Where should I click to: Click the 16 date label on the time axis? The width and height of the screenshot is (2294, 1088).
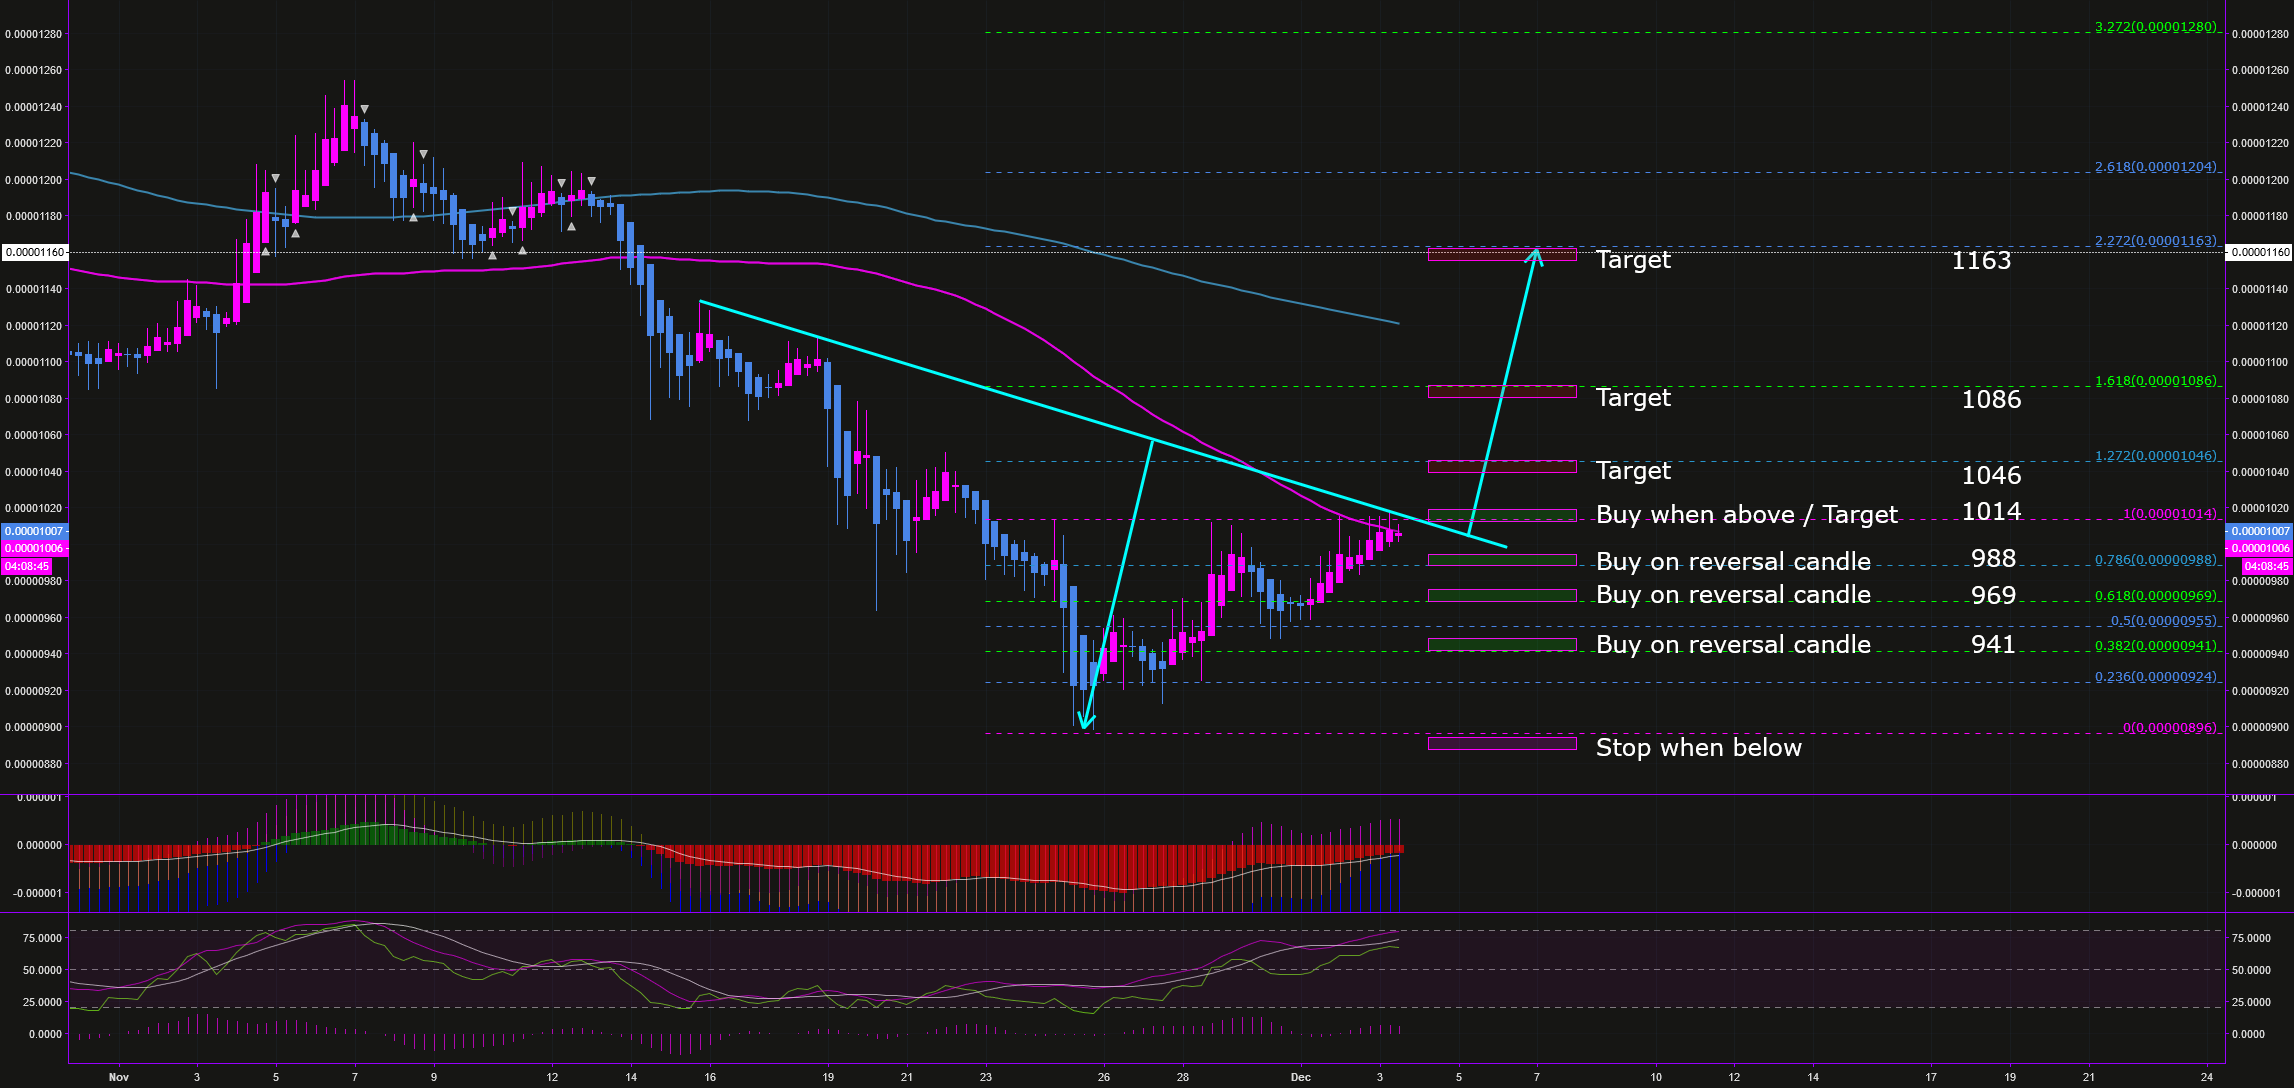tap(710, 1077)
